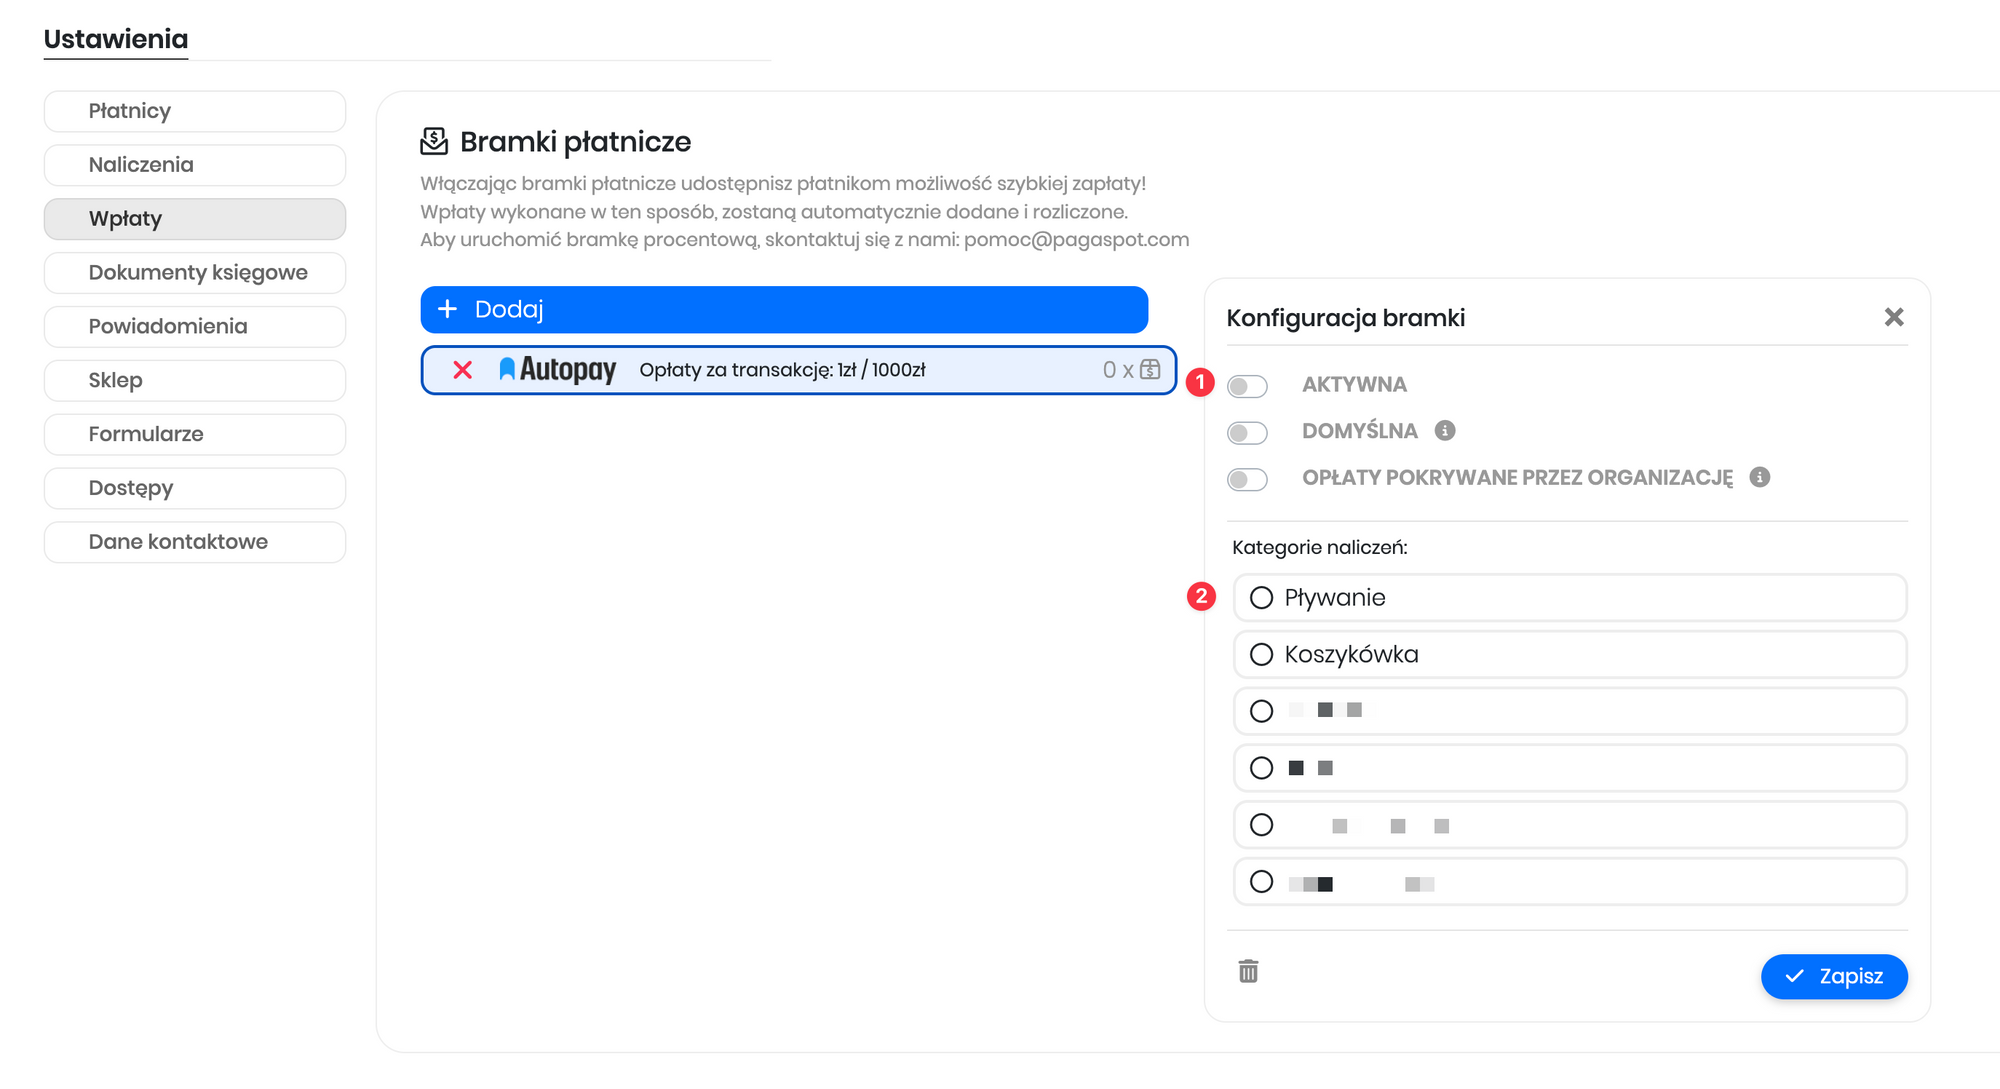Open the Powiadomienia settings tab
Screen dimensions: 2000x1089
(x=195, y=327)
